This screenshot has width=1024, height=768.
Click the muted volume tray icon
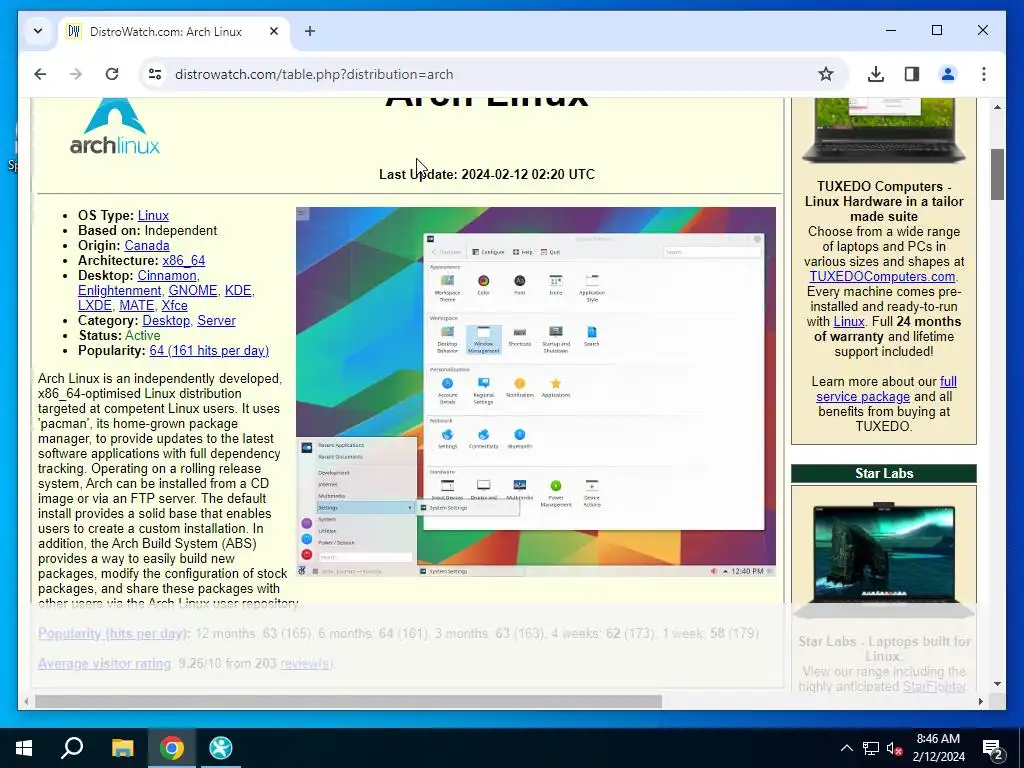coord(895,748)
